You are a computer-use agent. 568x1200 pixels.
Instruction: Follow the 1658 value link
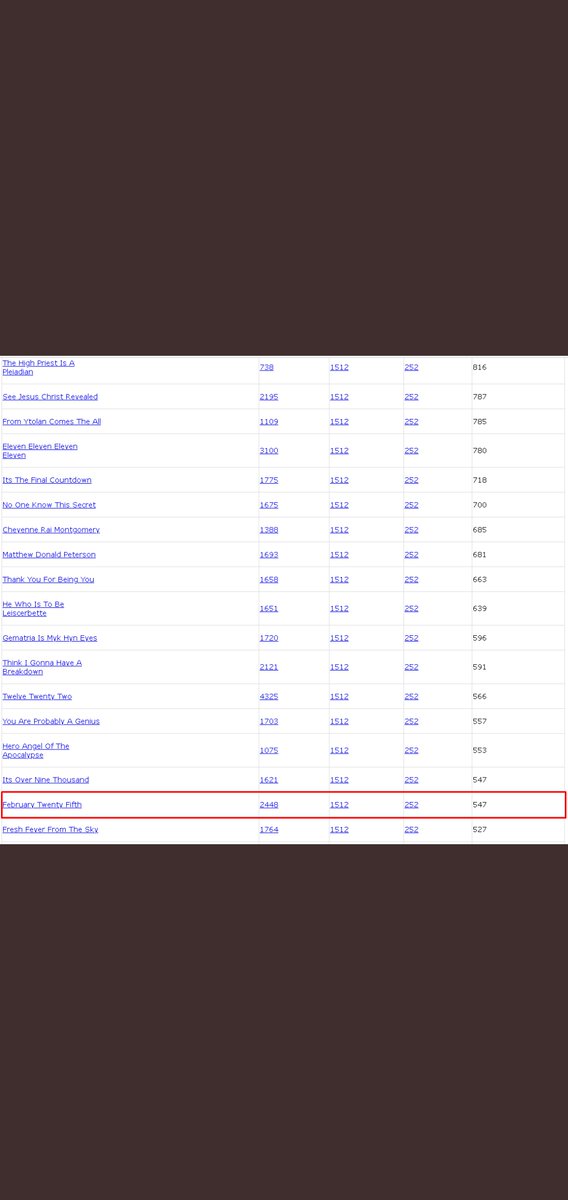tap(269, 580)
